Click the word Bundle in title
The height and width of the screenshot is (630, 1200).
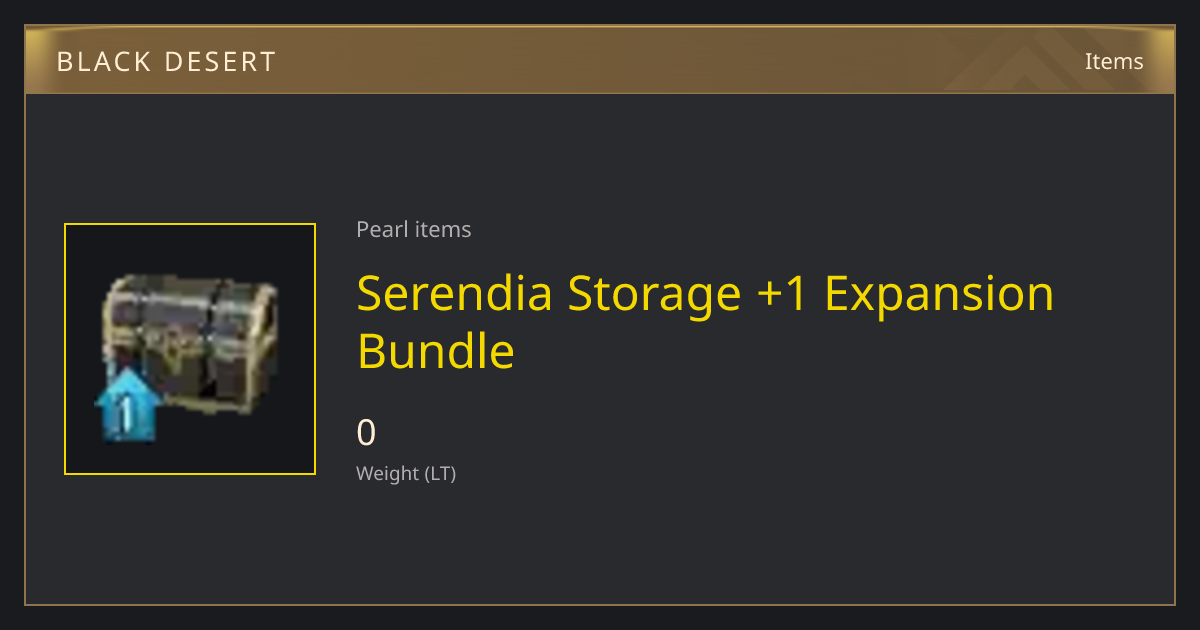(436, 351)
